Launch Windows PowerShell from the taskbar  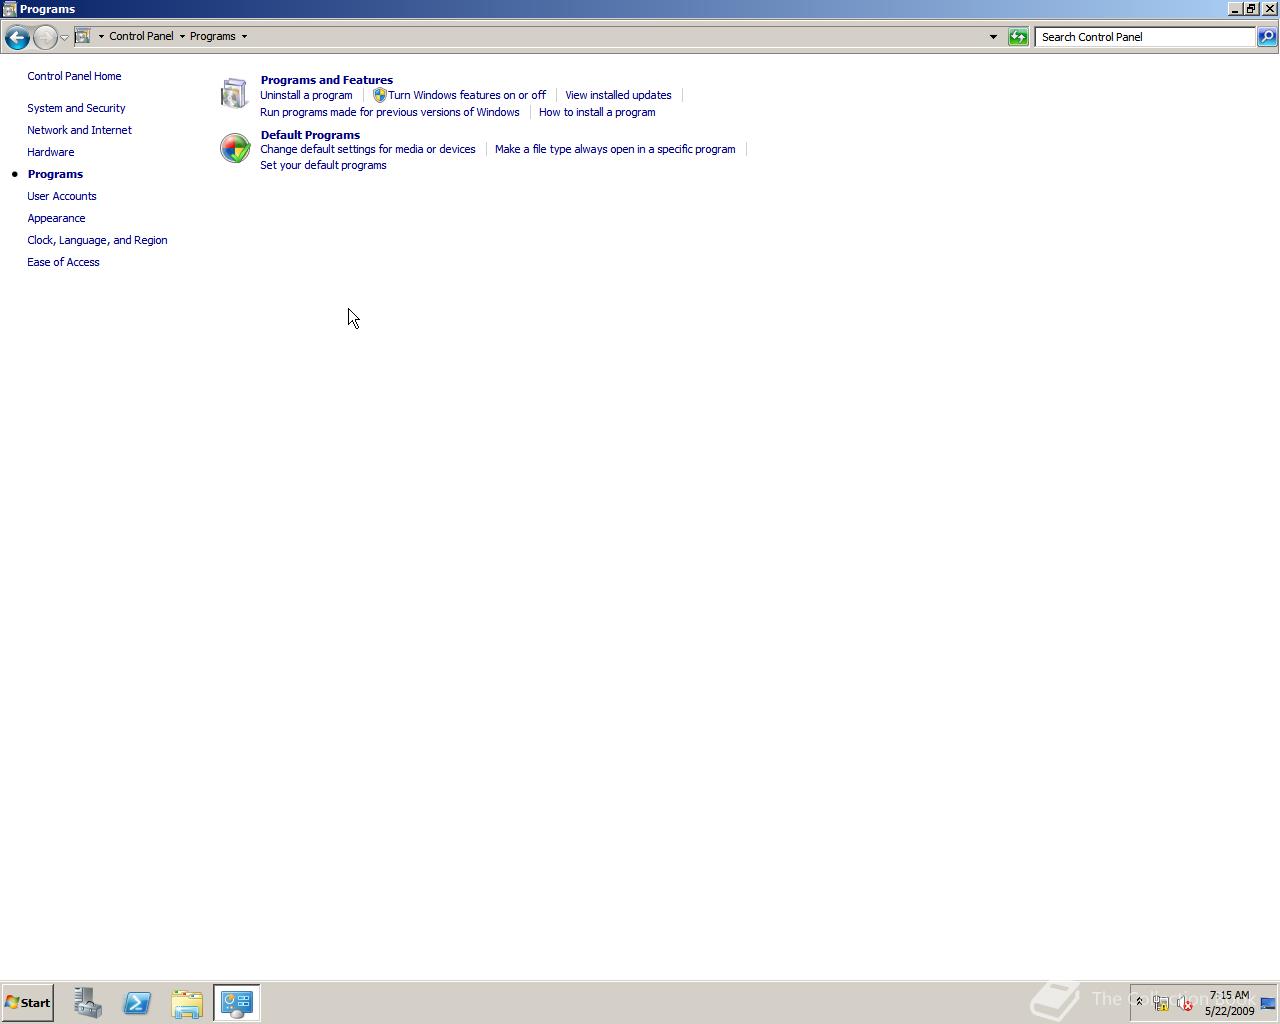point(137,1003)
